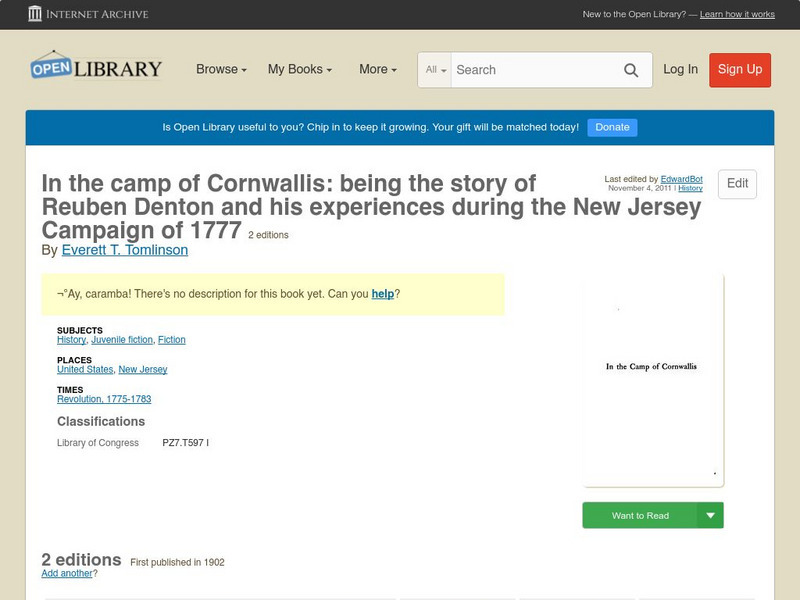This screenshot has width=800, height=600.
Task: Click the Want to Read button
Action: [640, 516]
